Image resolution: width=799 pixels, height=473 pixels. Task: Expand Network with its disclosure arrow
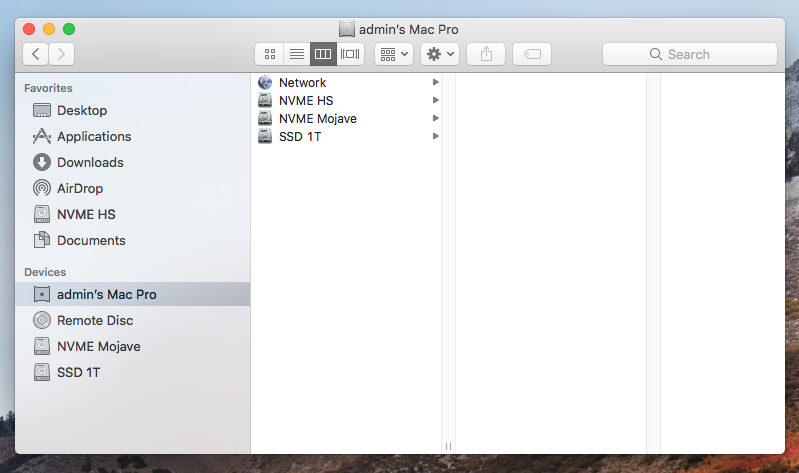pyautogui.click(x=435, y=82)
